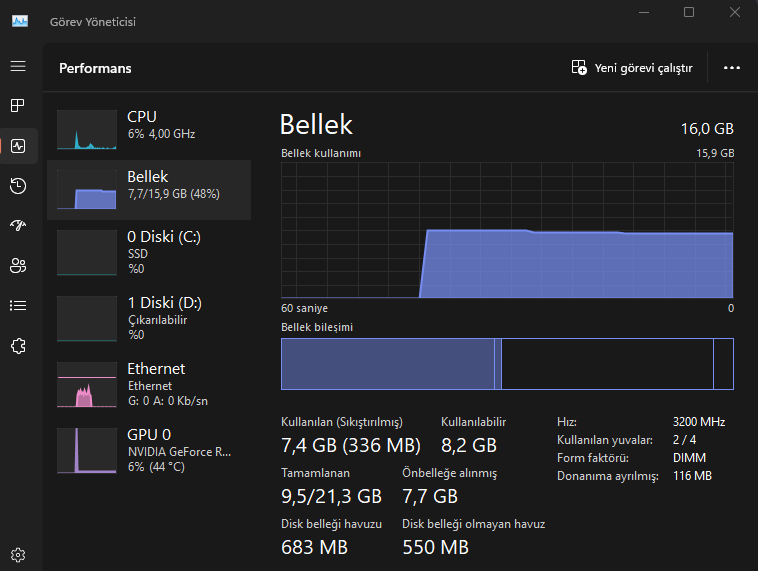View the Ethernet network performance

(x=149, y=384)
